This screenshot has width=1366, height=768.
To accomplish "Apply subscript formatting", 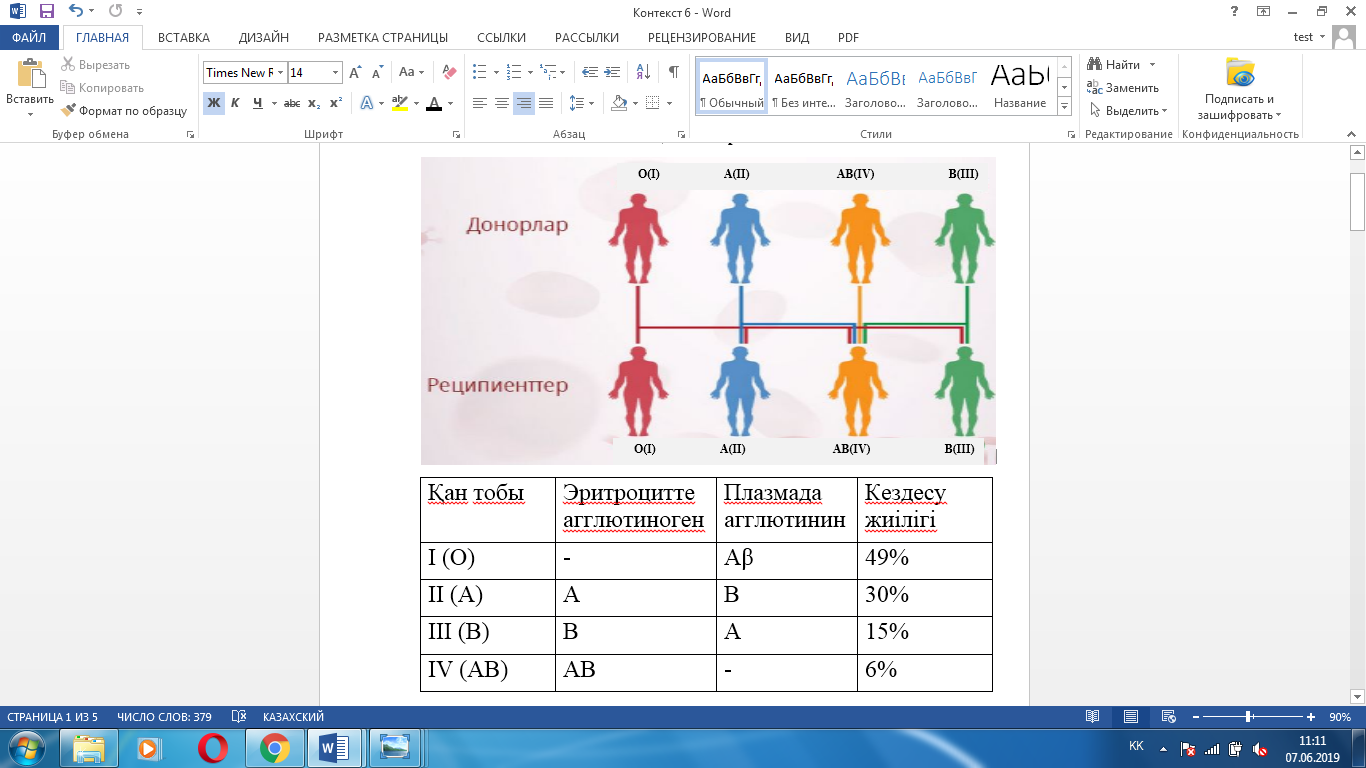I will [314, 103].
